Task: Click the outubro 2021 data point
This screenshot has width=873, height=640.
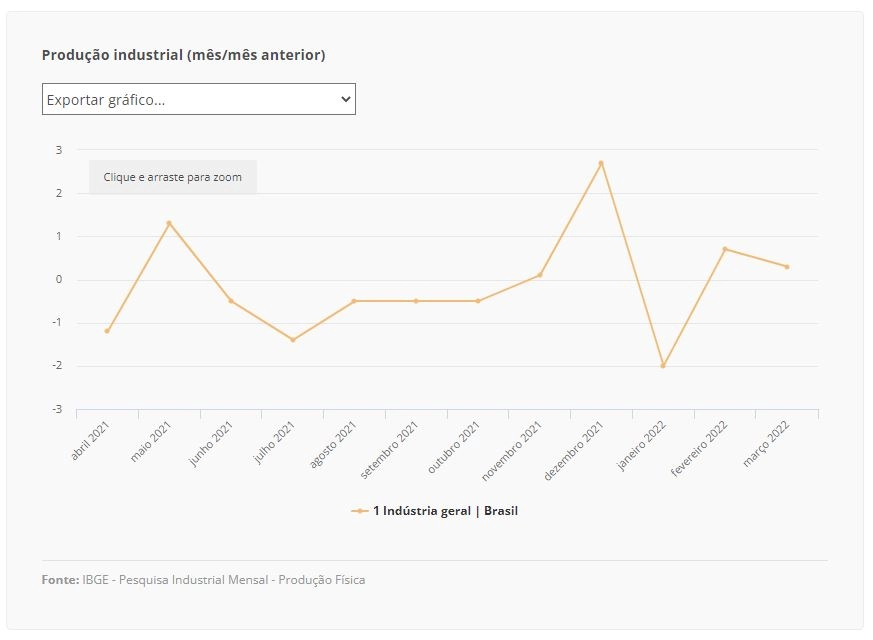Action: click(x=478, y=301)
